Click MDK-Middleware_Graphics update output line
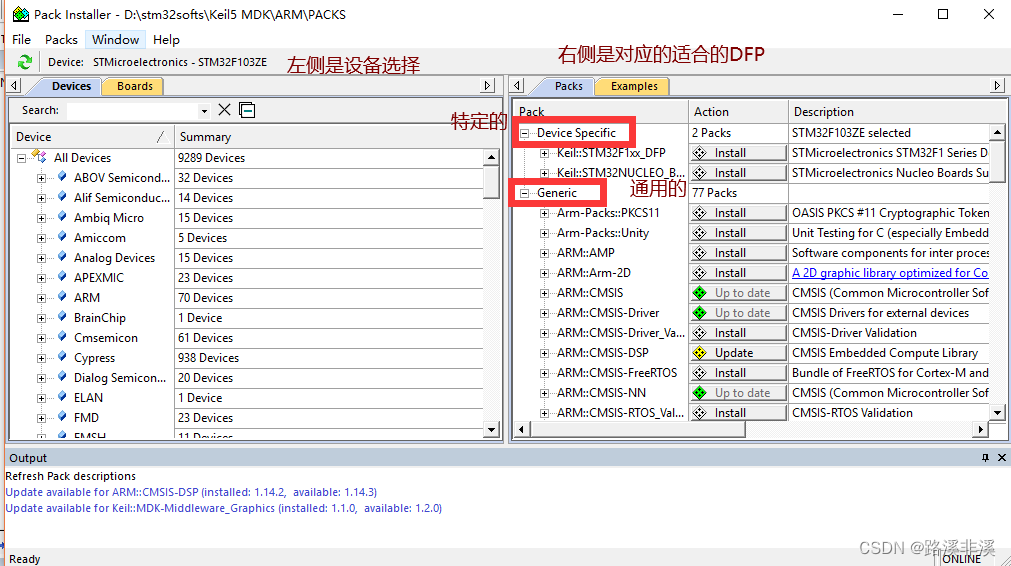1011x566 pixels. (x=223, y=509)
